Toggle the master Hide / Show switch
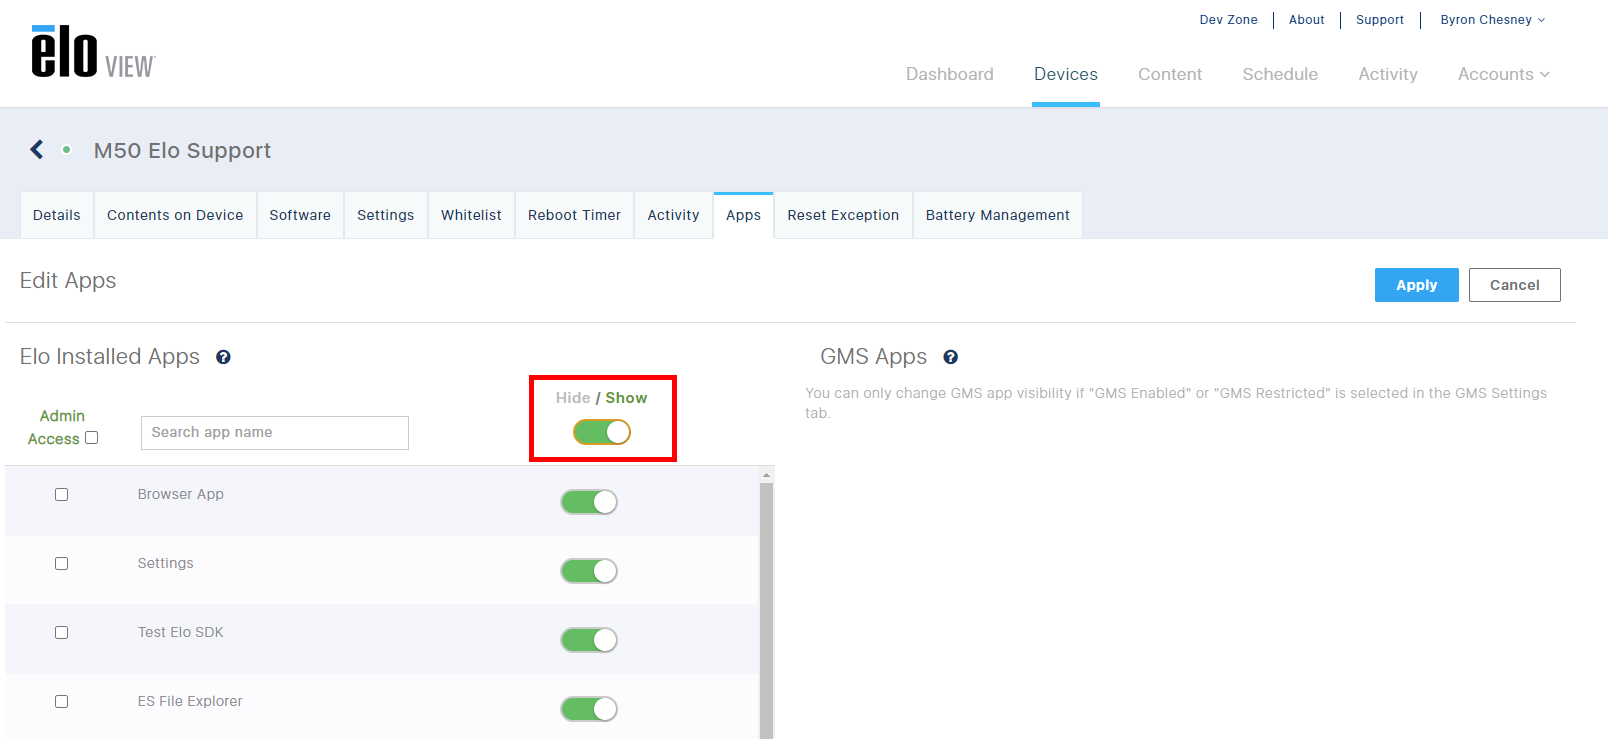 (602, 432)
